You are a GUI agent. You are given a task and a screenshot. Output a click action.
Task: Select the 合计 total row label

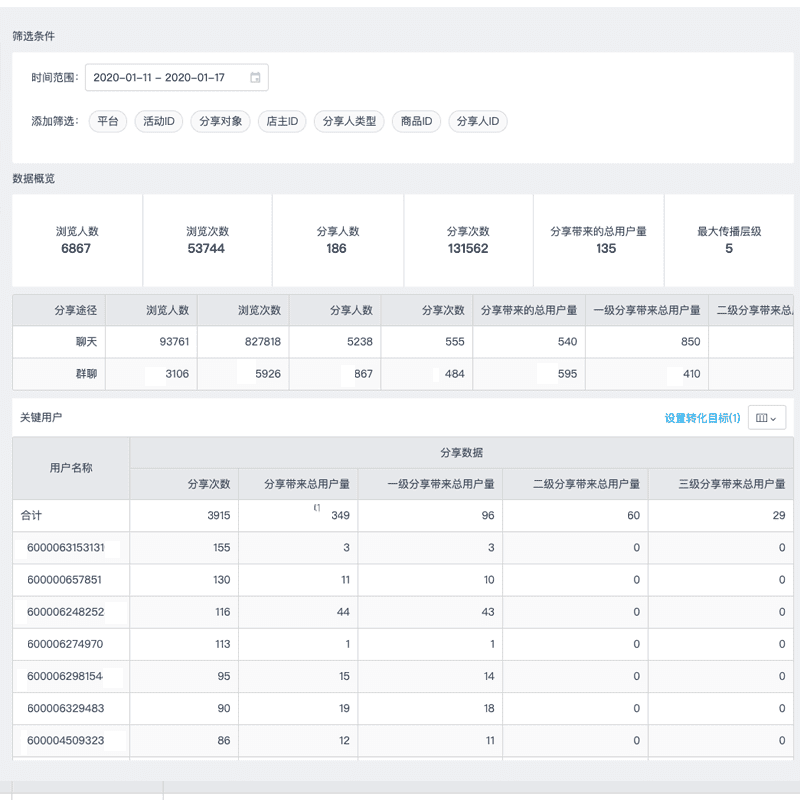click(31, 515)
